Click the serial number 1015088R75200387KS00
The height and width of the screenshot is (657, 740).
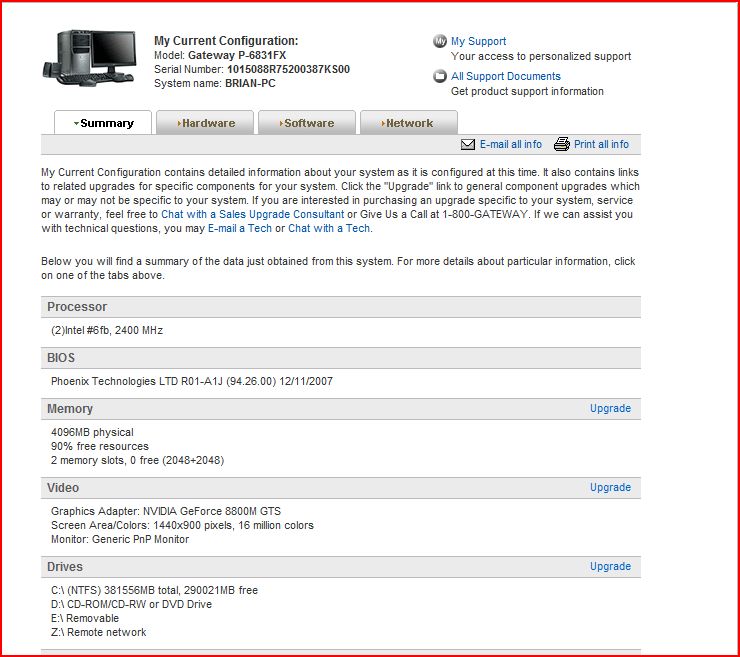[288, 69]
